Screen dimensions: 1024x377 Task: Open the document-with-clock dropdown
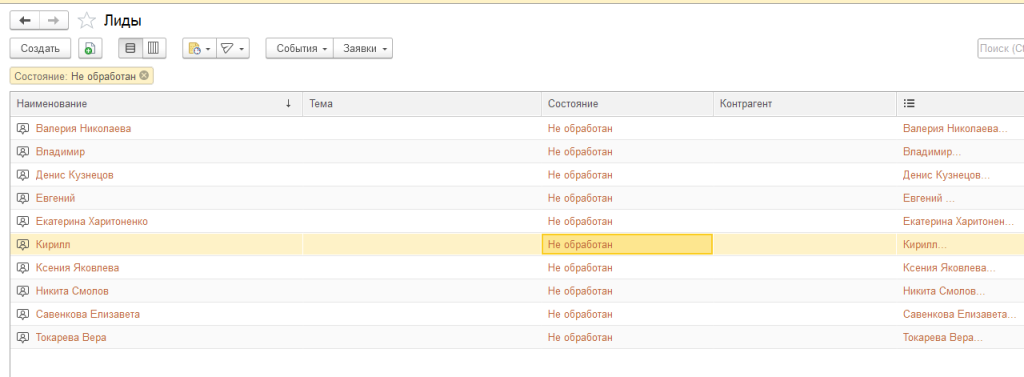(199, 48)
